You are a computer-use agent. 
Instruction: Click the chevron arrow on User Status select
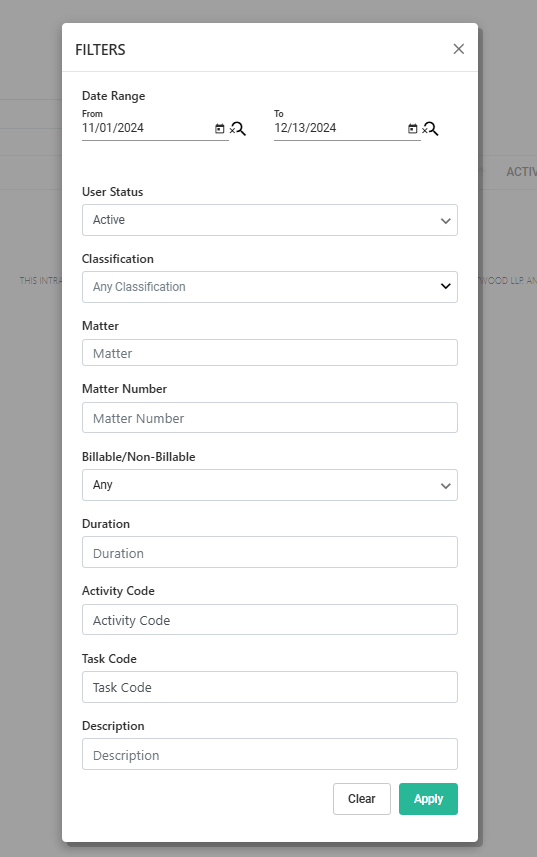click(446, 221)
